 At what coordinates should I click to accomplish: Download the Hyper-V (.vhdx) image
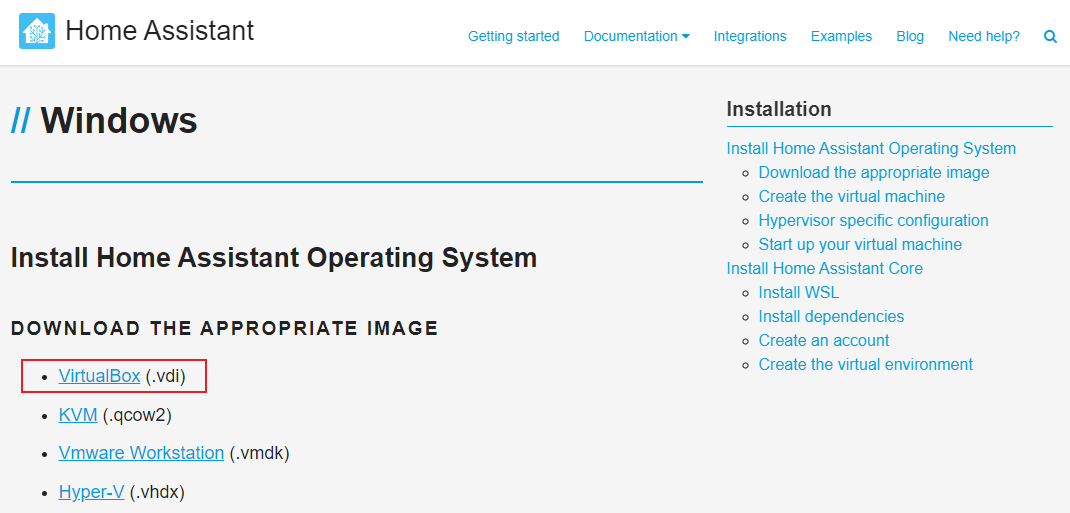click(91, 491)
